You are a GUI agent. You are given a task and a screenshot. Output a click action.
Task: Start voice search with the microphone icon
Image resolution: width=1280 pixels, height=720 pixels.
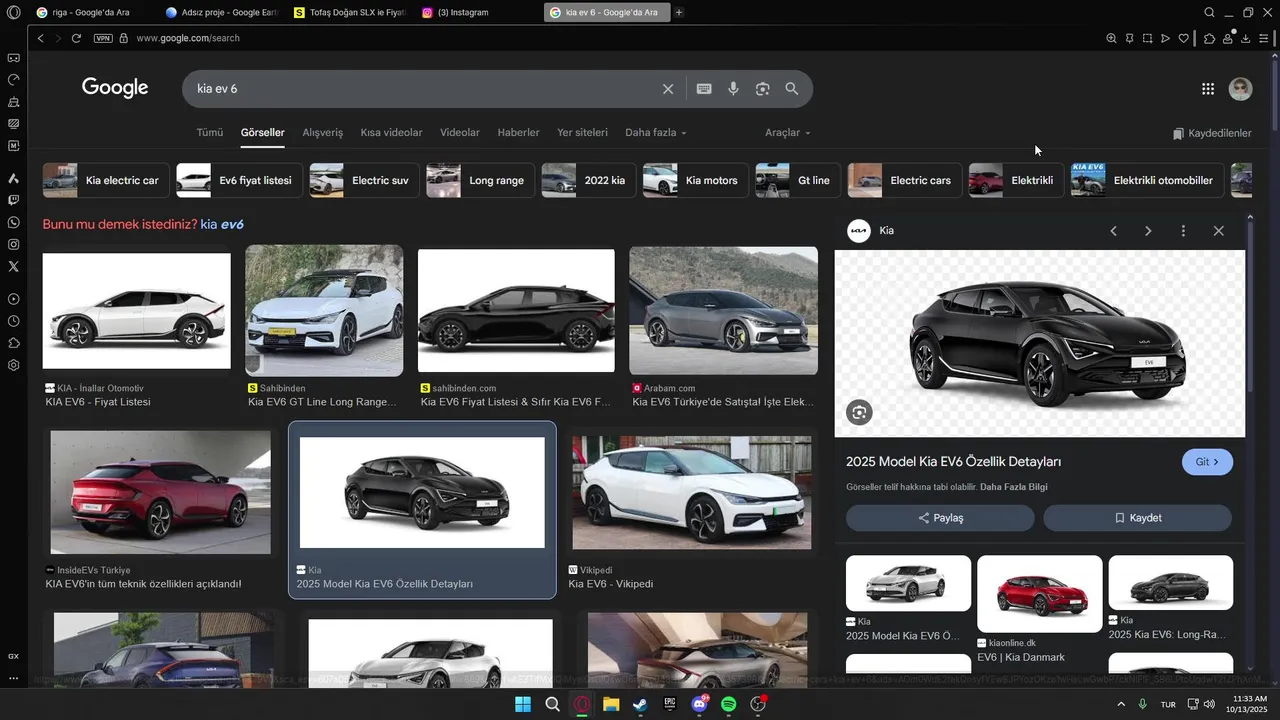(x=733, y=89)
